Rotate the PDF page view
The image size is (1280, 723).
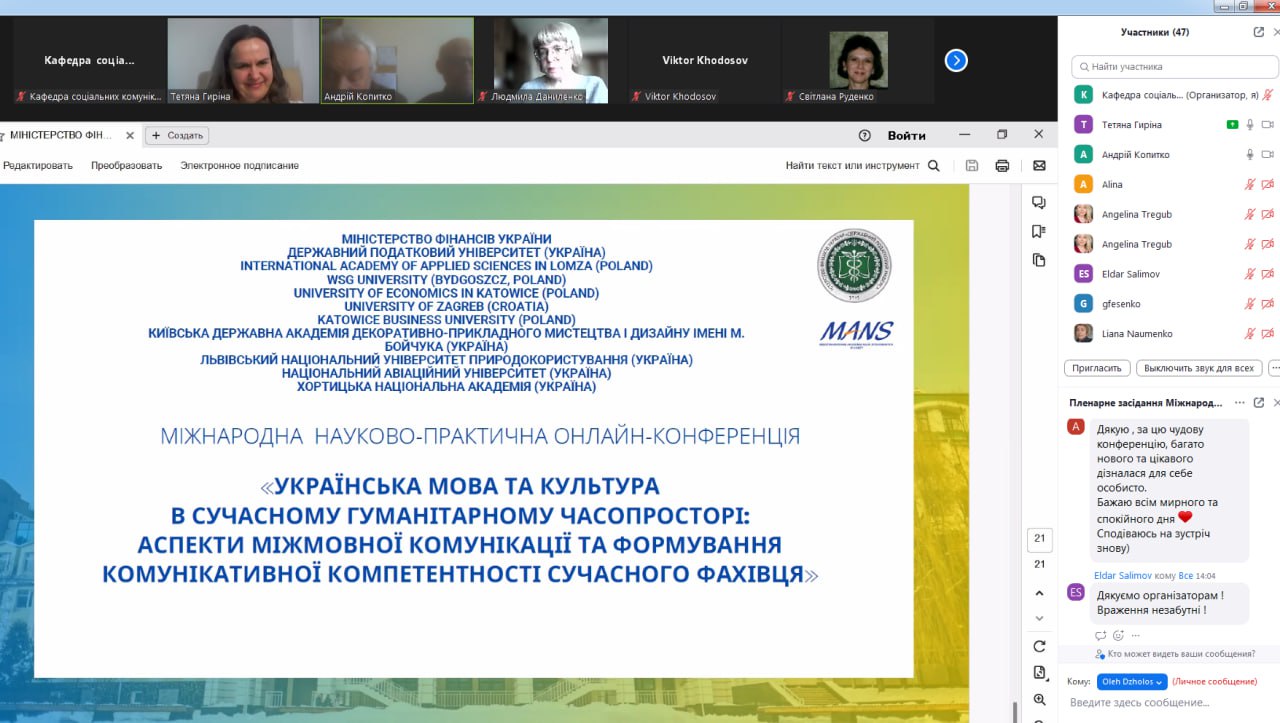[1039, 646]
